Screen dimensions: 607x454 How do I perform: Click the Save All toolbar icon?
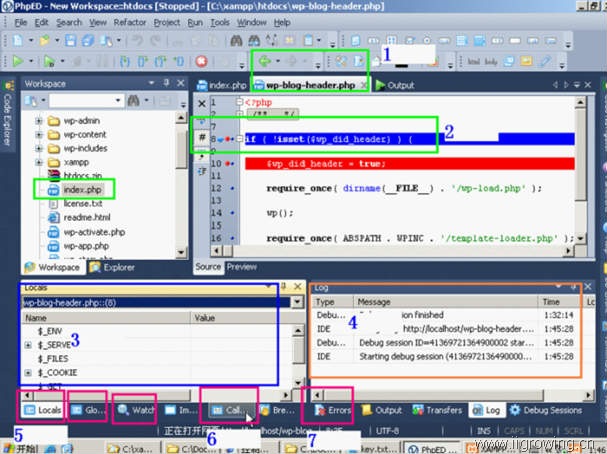(x=88, y=40)
